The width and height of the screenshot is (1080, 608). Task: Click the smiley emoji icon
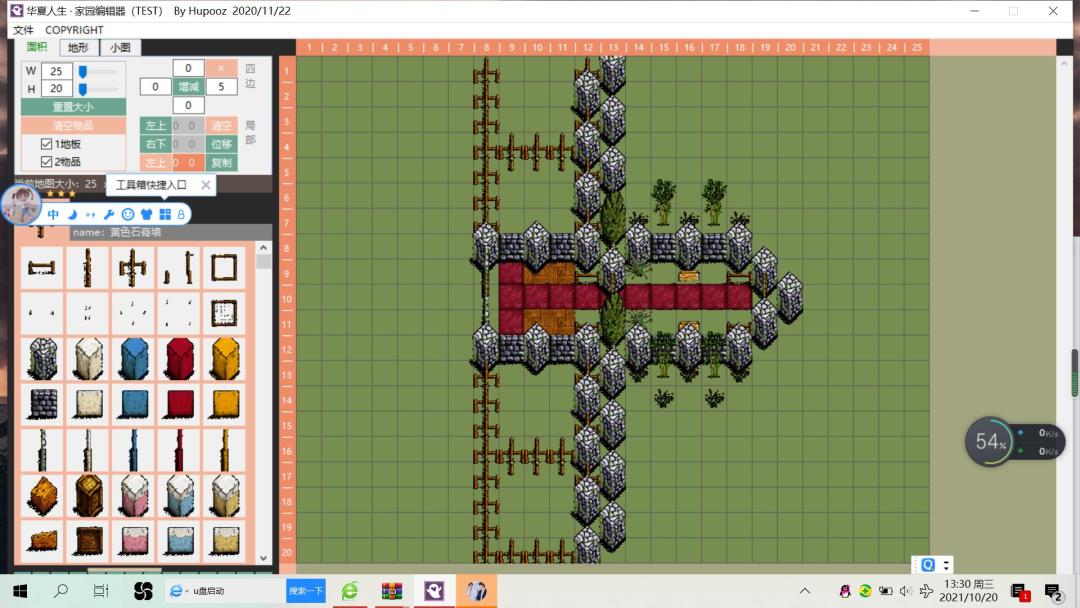(x=127, y=214)
